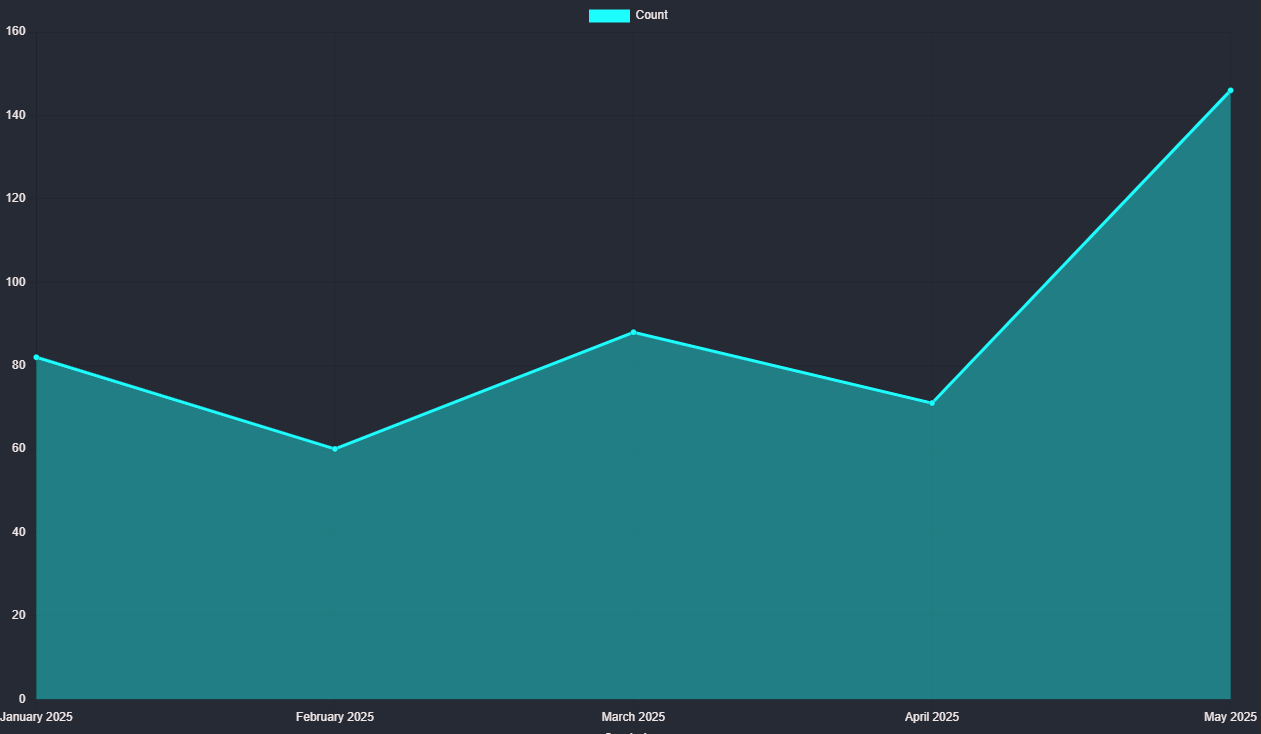Select the February 2025 data point
The height and width of the screenshot is (734, 1261).
(335, 449)
